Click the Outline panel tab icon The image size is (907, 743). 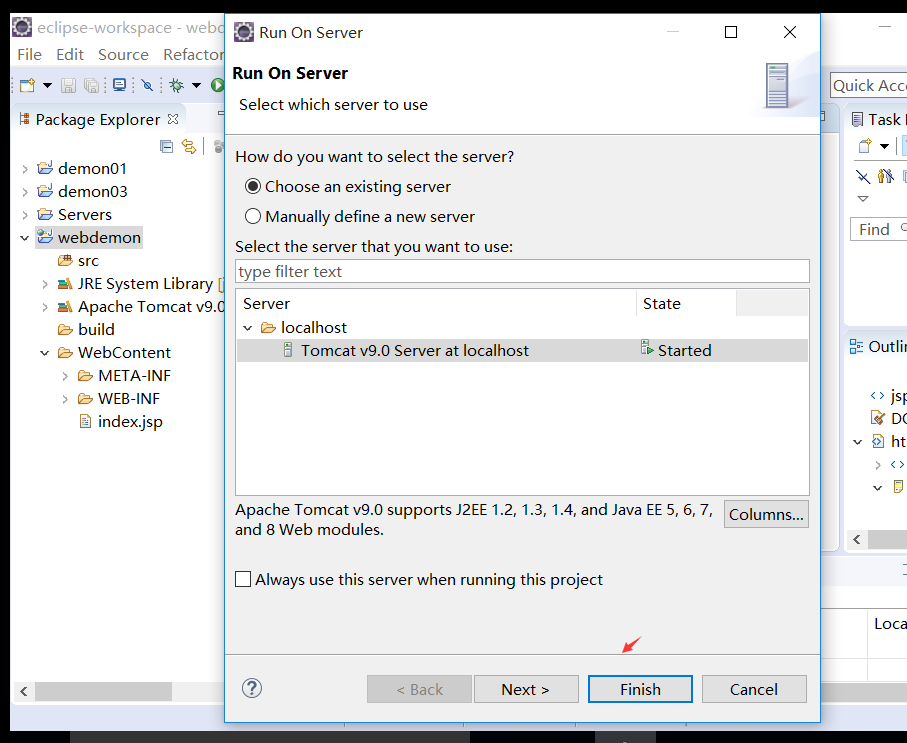point(856,347)
